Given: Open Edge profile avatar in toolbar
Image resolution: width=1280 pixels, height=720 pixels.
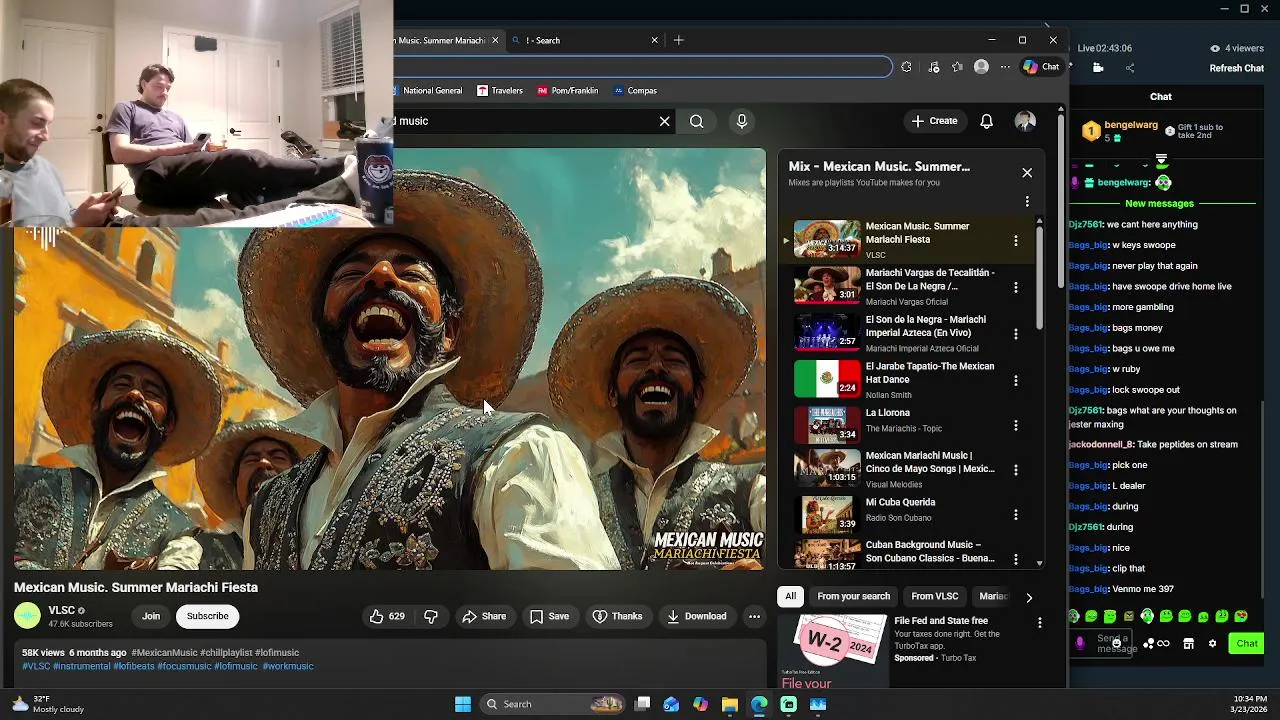Looking at the screenshot, I should (x=981, y=67).
